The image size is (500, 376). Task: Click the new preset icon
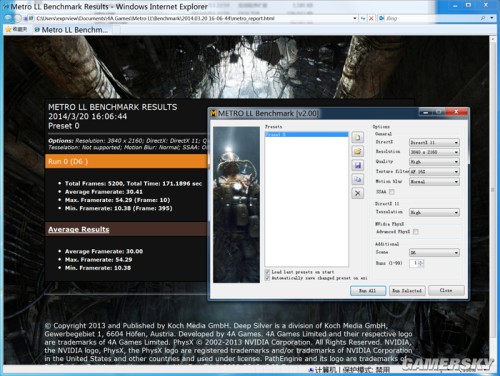coord(357,137)
